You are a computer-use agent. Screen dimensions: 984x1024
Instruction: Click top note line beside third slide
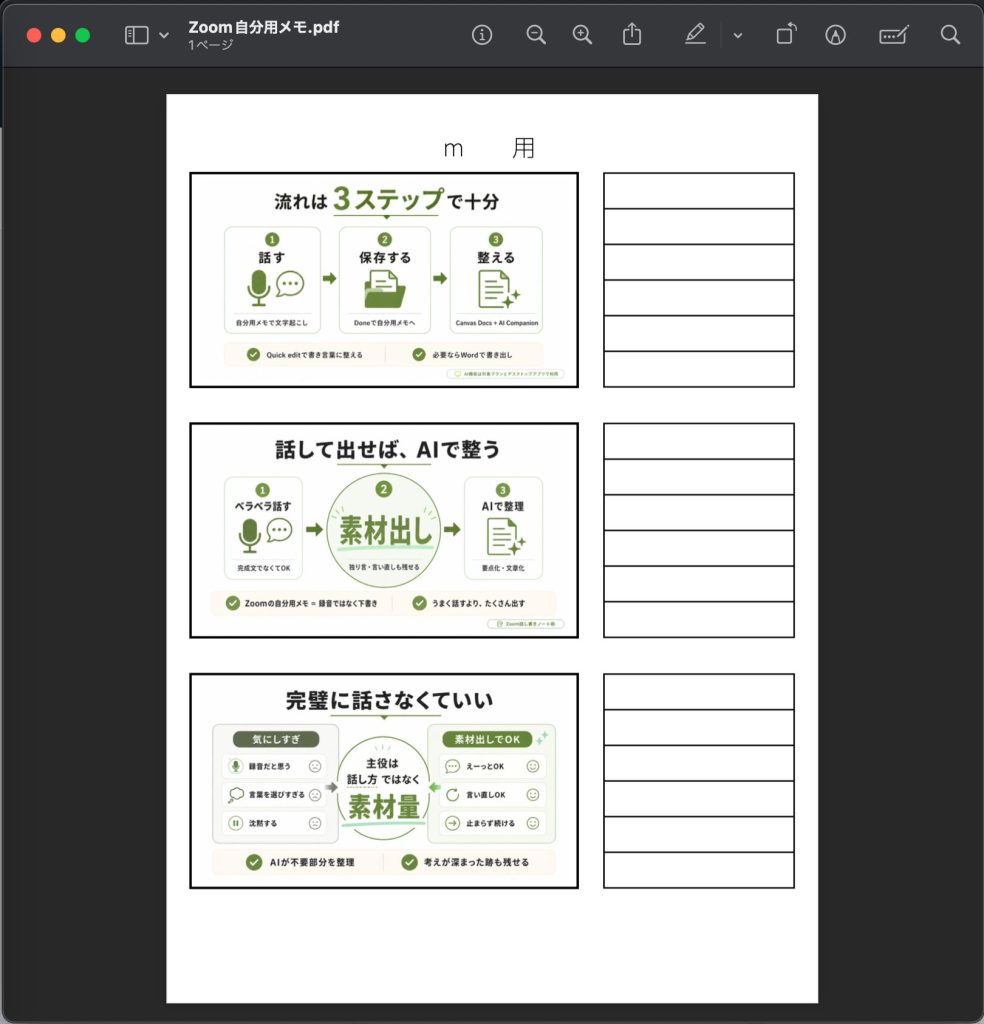pyautogui.click(x=699, y=692)
